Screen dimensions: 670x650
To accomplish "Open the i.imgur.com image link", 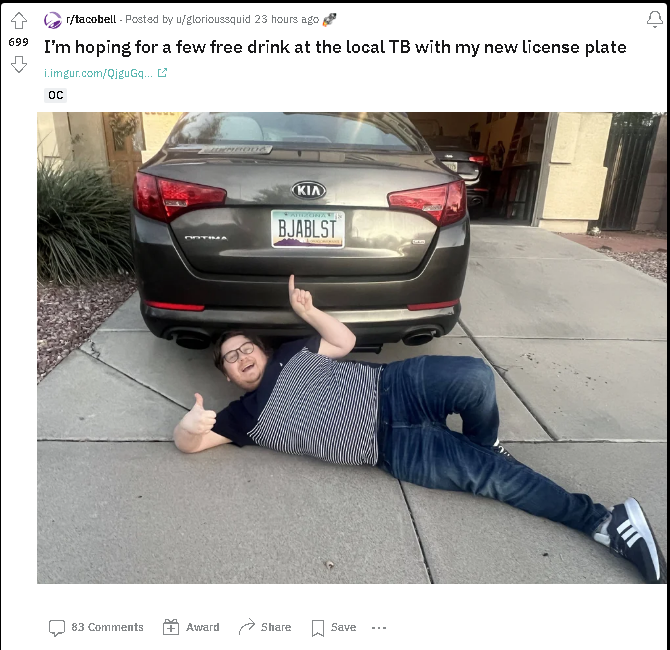I will [98, 73].
